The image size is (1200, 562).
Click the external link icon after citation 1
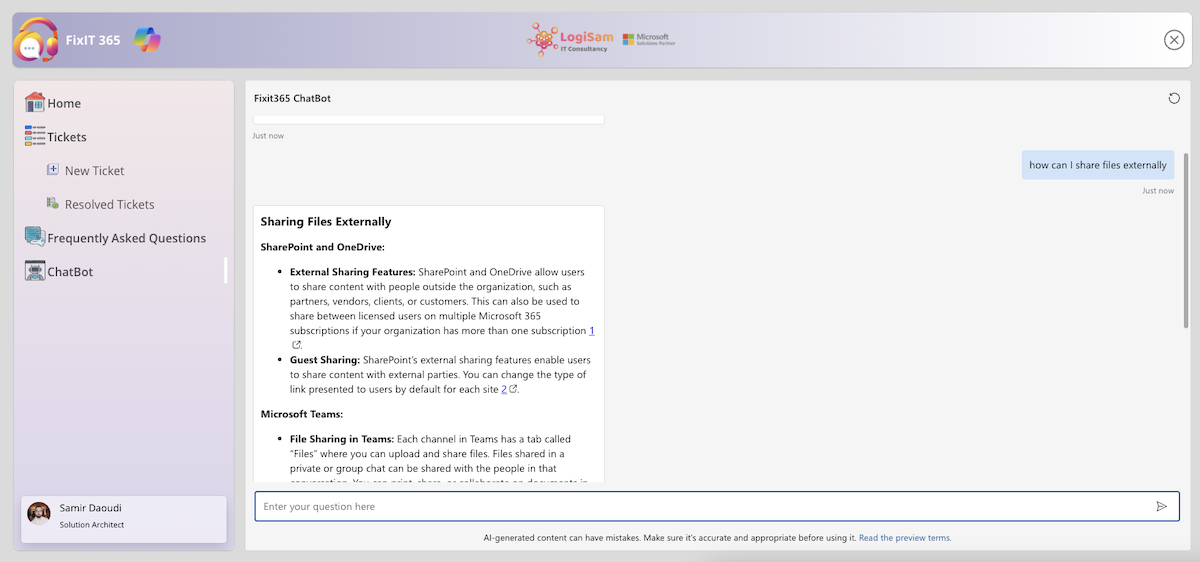click(296, 344)
